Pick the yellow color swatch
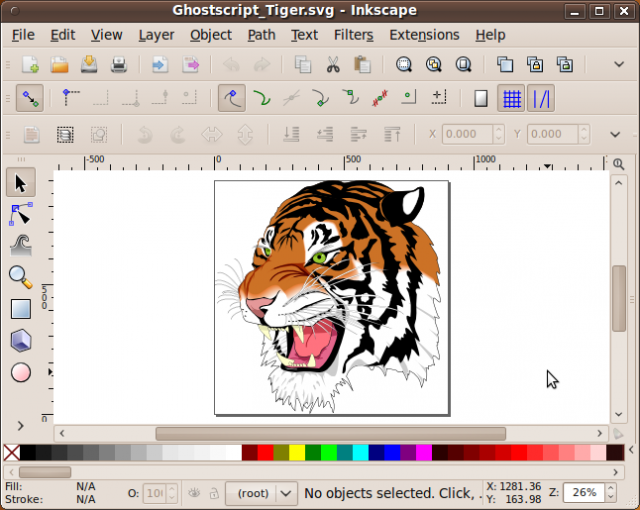The width and height of the screenshot is (640, 510). (x=297, y=453)
